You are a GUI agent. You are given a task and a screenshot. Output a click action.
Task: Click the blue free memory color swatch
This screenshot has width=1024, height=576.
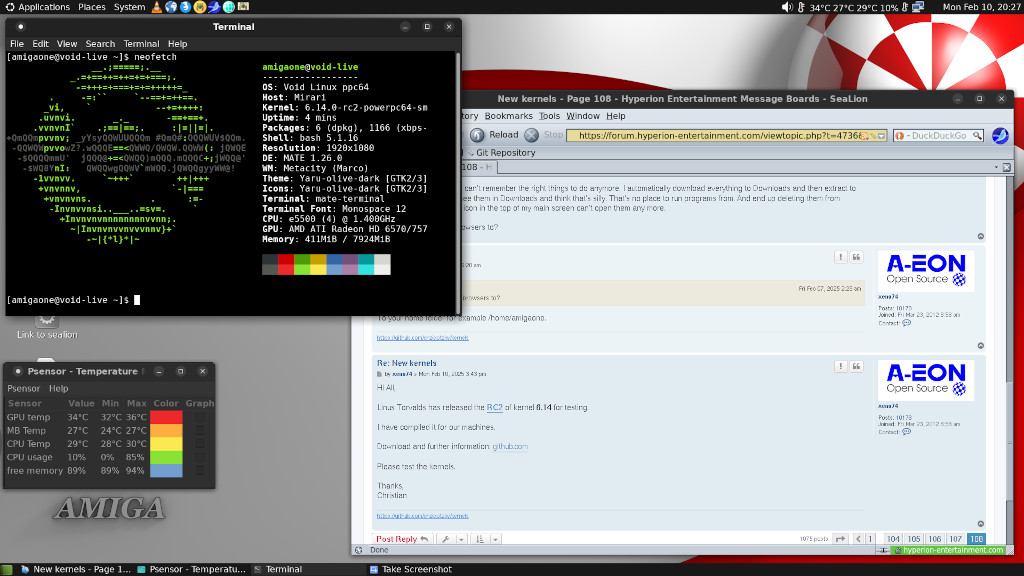coord(166,471)
